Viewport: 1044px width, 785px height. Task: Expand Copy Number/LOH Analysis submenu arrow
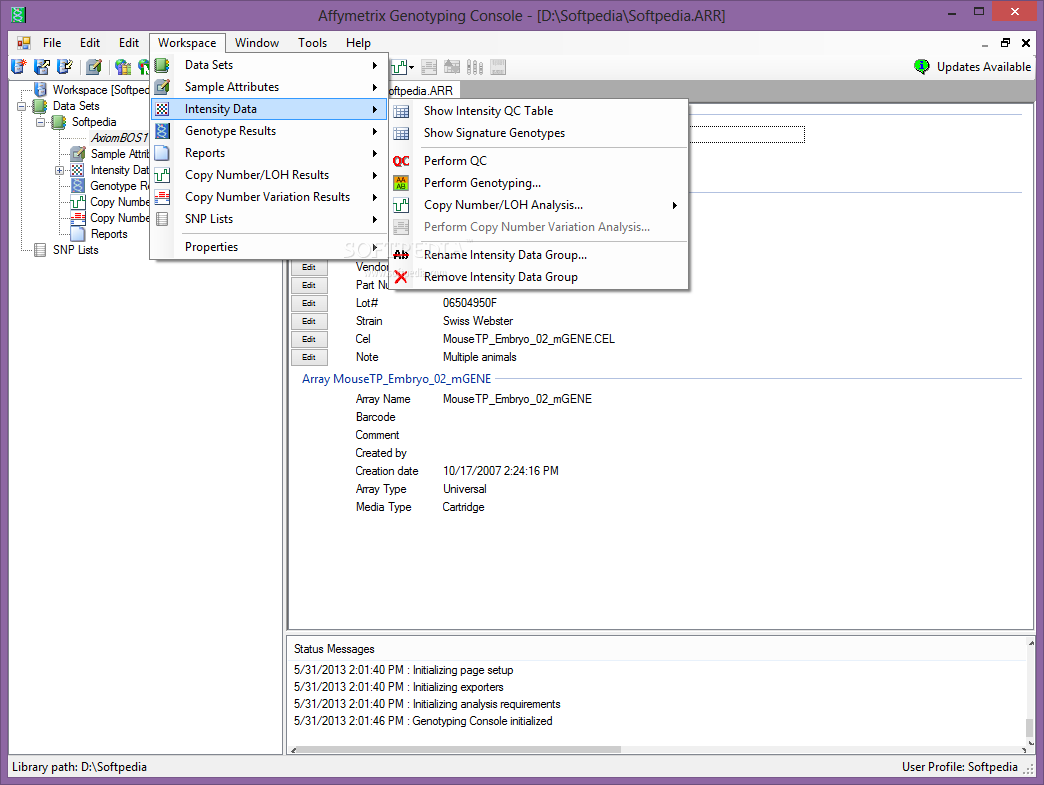pos(674,205)
